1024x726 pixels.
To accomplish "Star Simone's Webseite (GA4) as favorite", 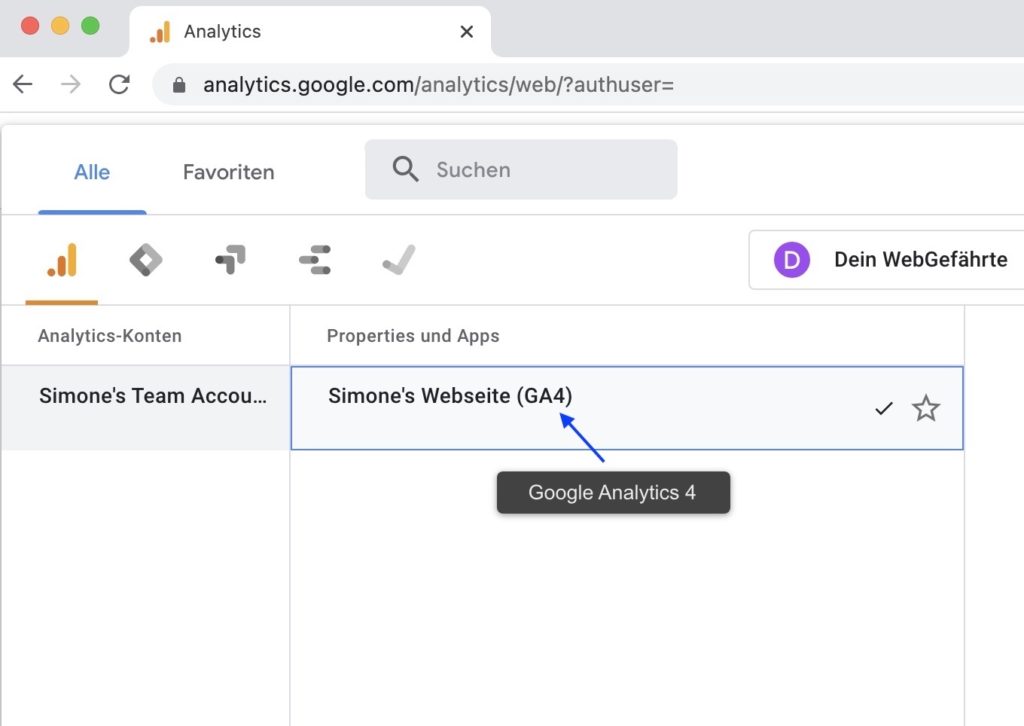I will 925,409.
